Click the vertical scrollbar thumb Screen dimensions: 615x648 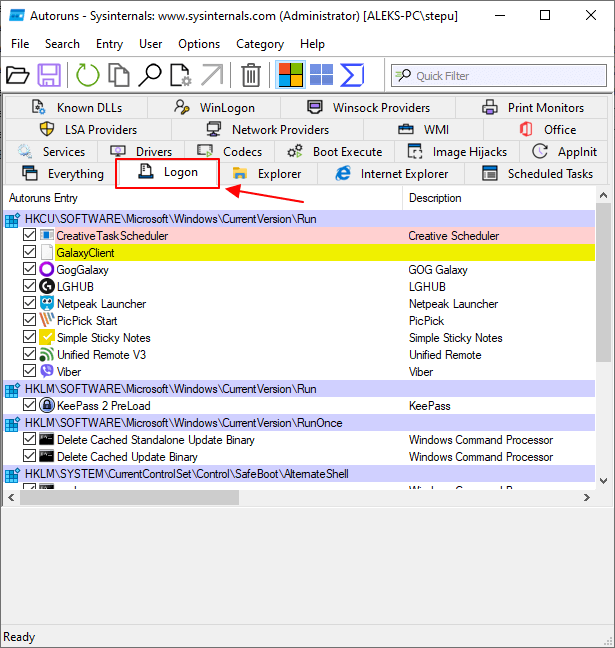click(x=603, y=282)
